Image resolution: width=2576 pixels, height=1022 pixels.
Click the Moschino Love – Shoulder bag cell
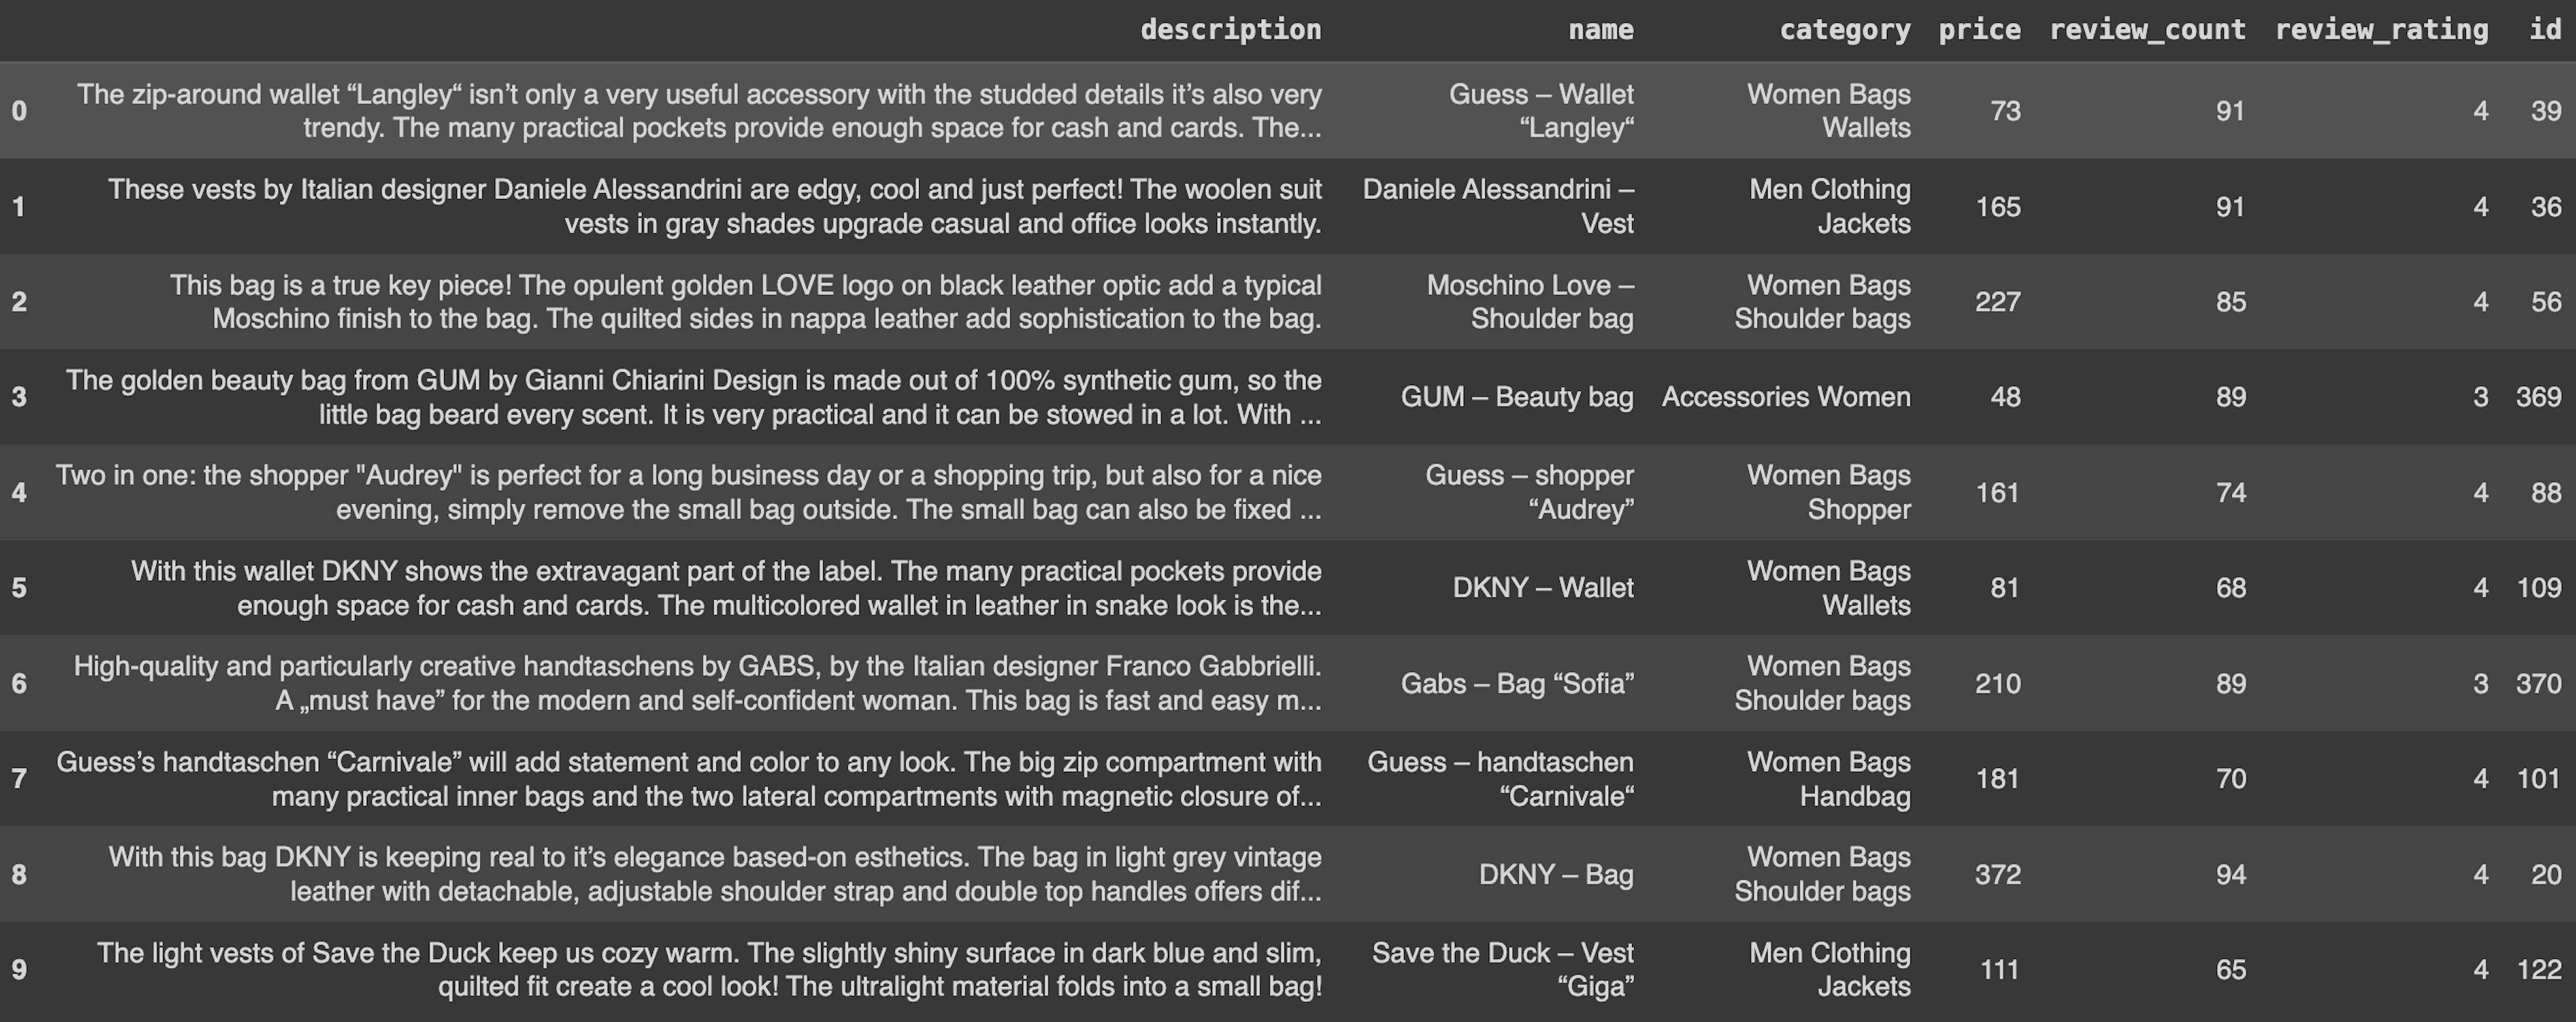pos(1530,302)
